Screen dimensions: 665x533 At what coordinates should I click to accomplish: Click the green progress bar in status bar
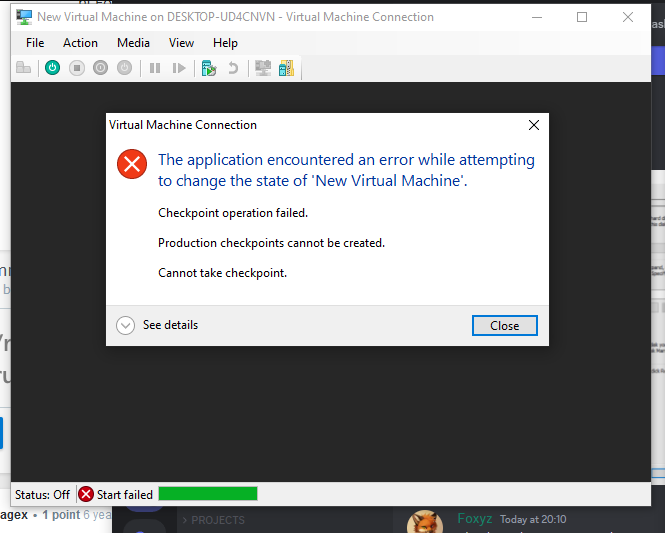(x=208, y=494)
